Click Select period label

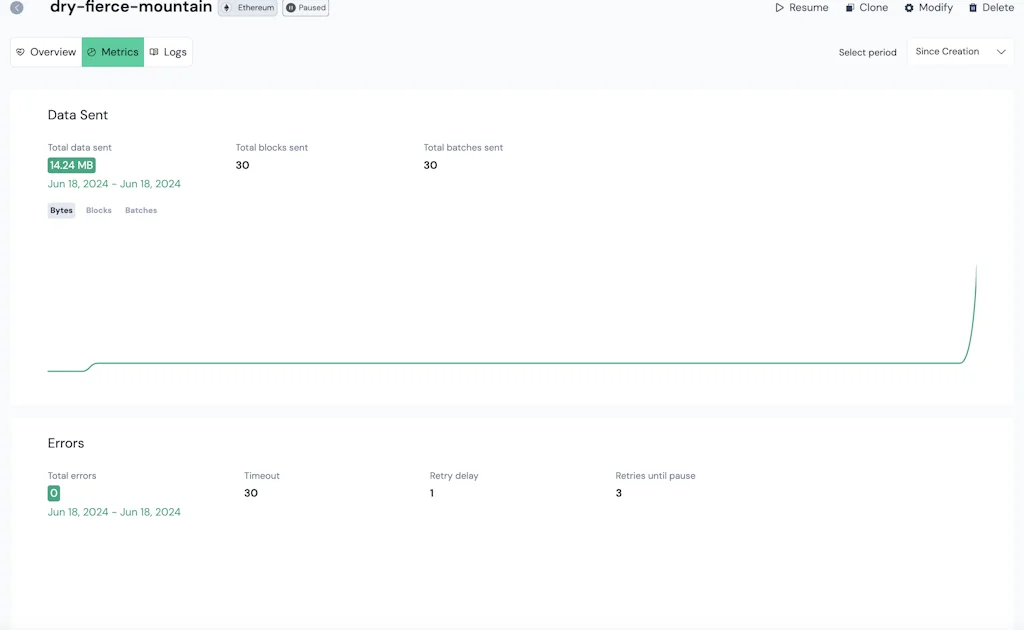[x=867, y=52]
